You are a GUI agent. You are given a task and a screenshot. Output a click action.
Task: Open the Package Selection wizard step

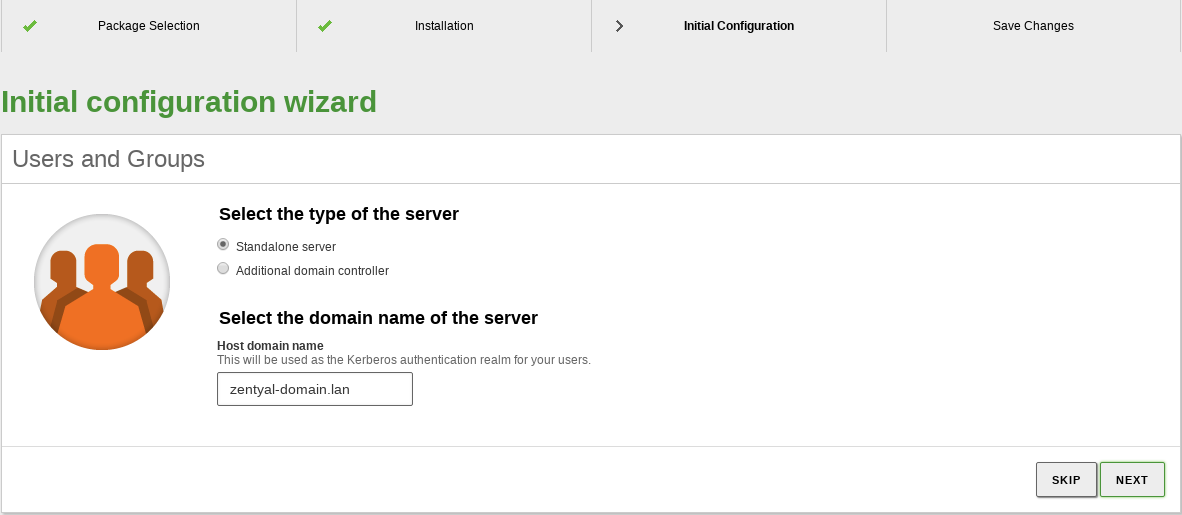point(149,26)
